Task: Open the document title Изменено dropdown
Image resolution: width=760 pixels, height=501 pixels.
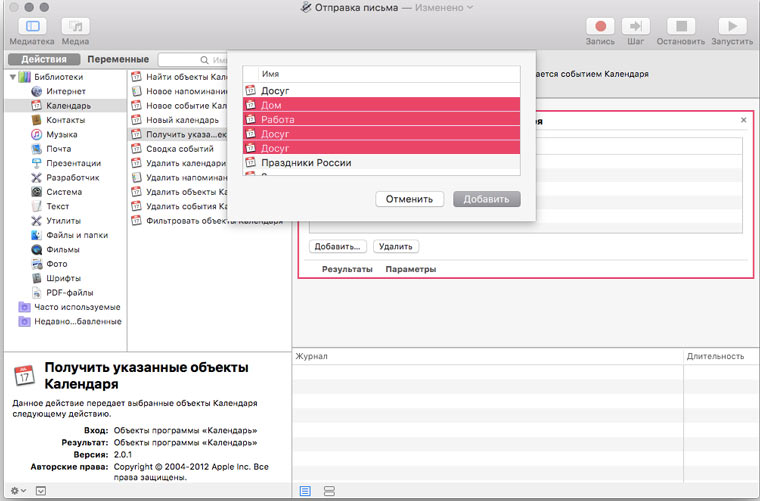Action: tap(470, 8)
